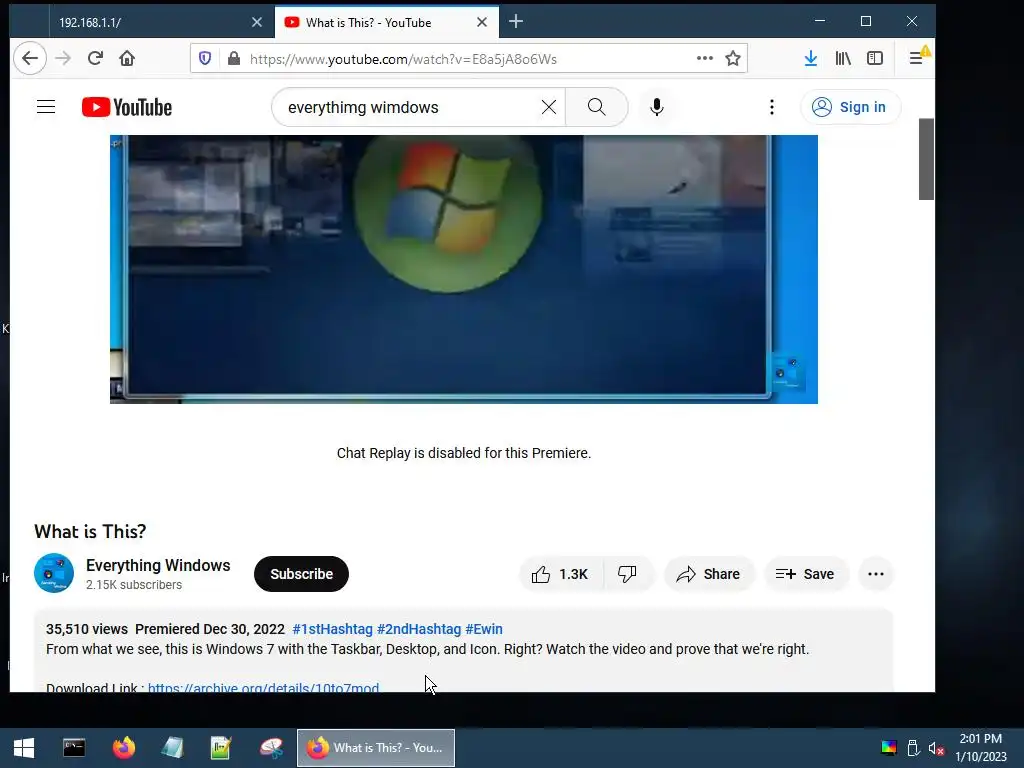Click the video title What is This?
The width and height of the screenshot is (1024, 768).
pos(90,532)
